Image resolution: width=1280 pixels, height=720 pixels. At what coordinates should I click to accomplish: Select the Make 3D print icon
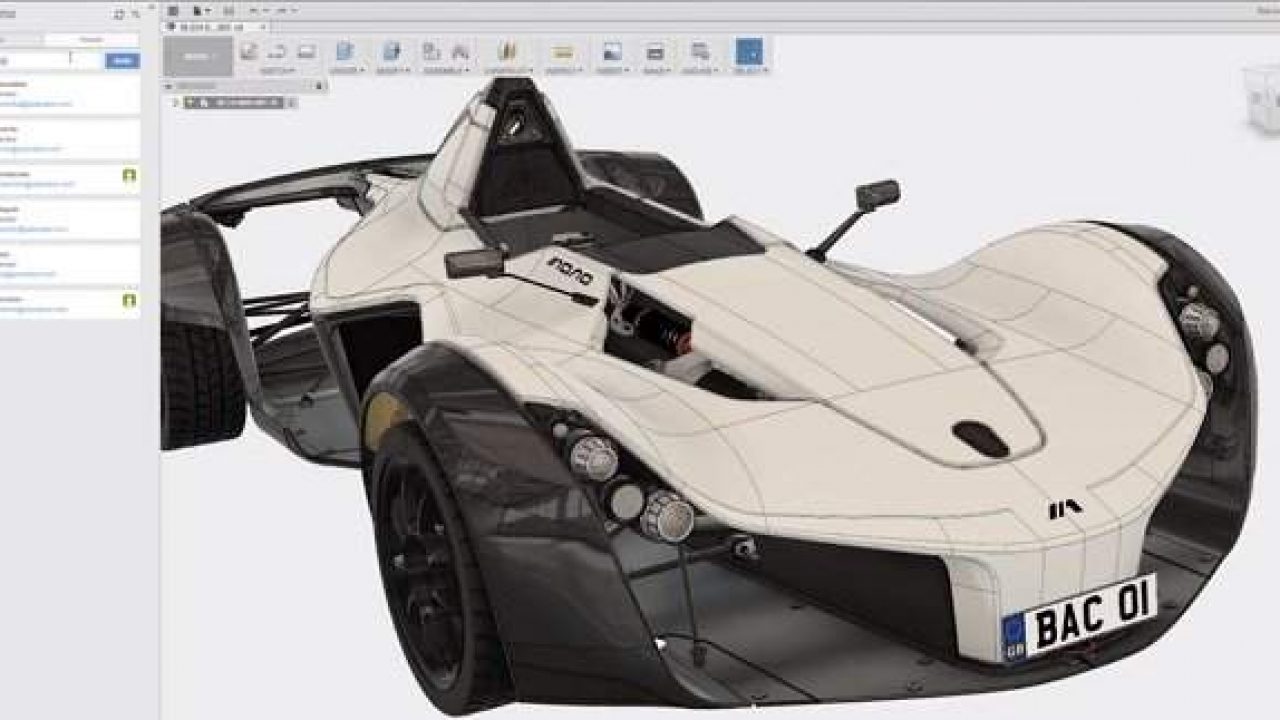[655, 51]
